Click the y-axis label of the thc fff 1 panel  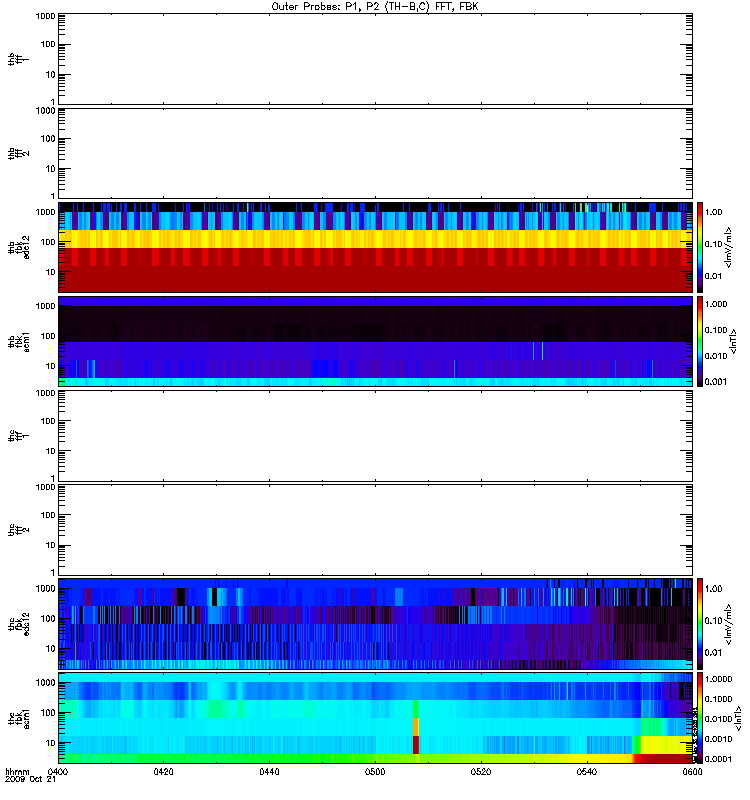19,435
